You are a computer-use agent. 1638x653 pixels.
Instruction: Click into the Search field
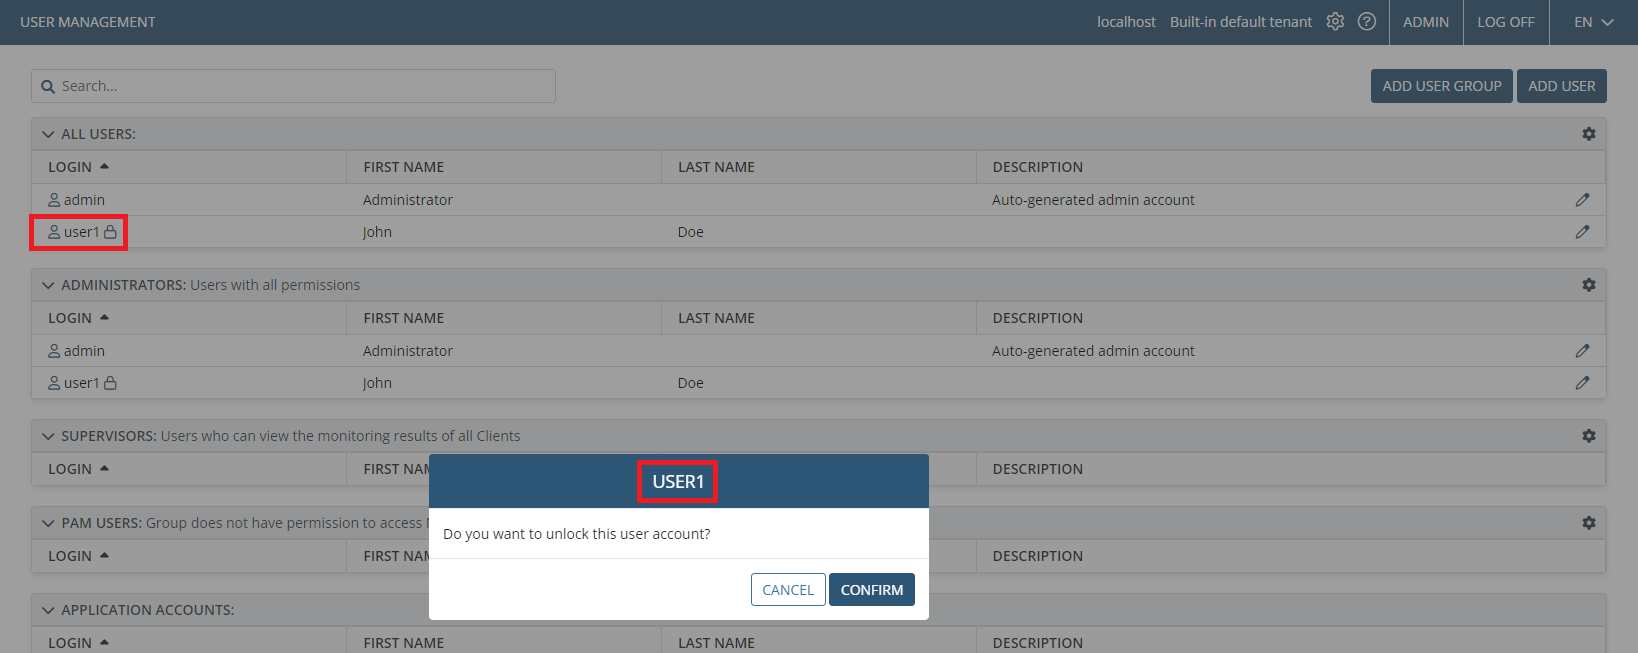click(x=300, y=86)
